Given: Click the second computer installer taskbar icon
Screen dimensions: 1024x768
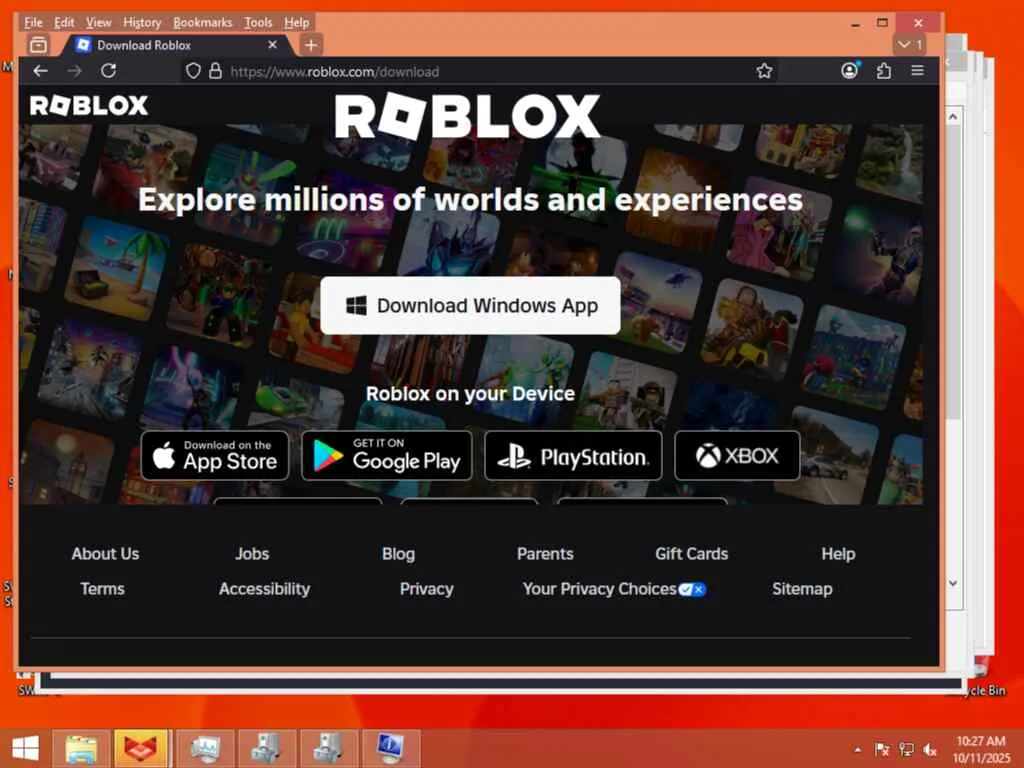Looking at the screenshot, I should (x=328, y=748).
